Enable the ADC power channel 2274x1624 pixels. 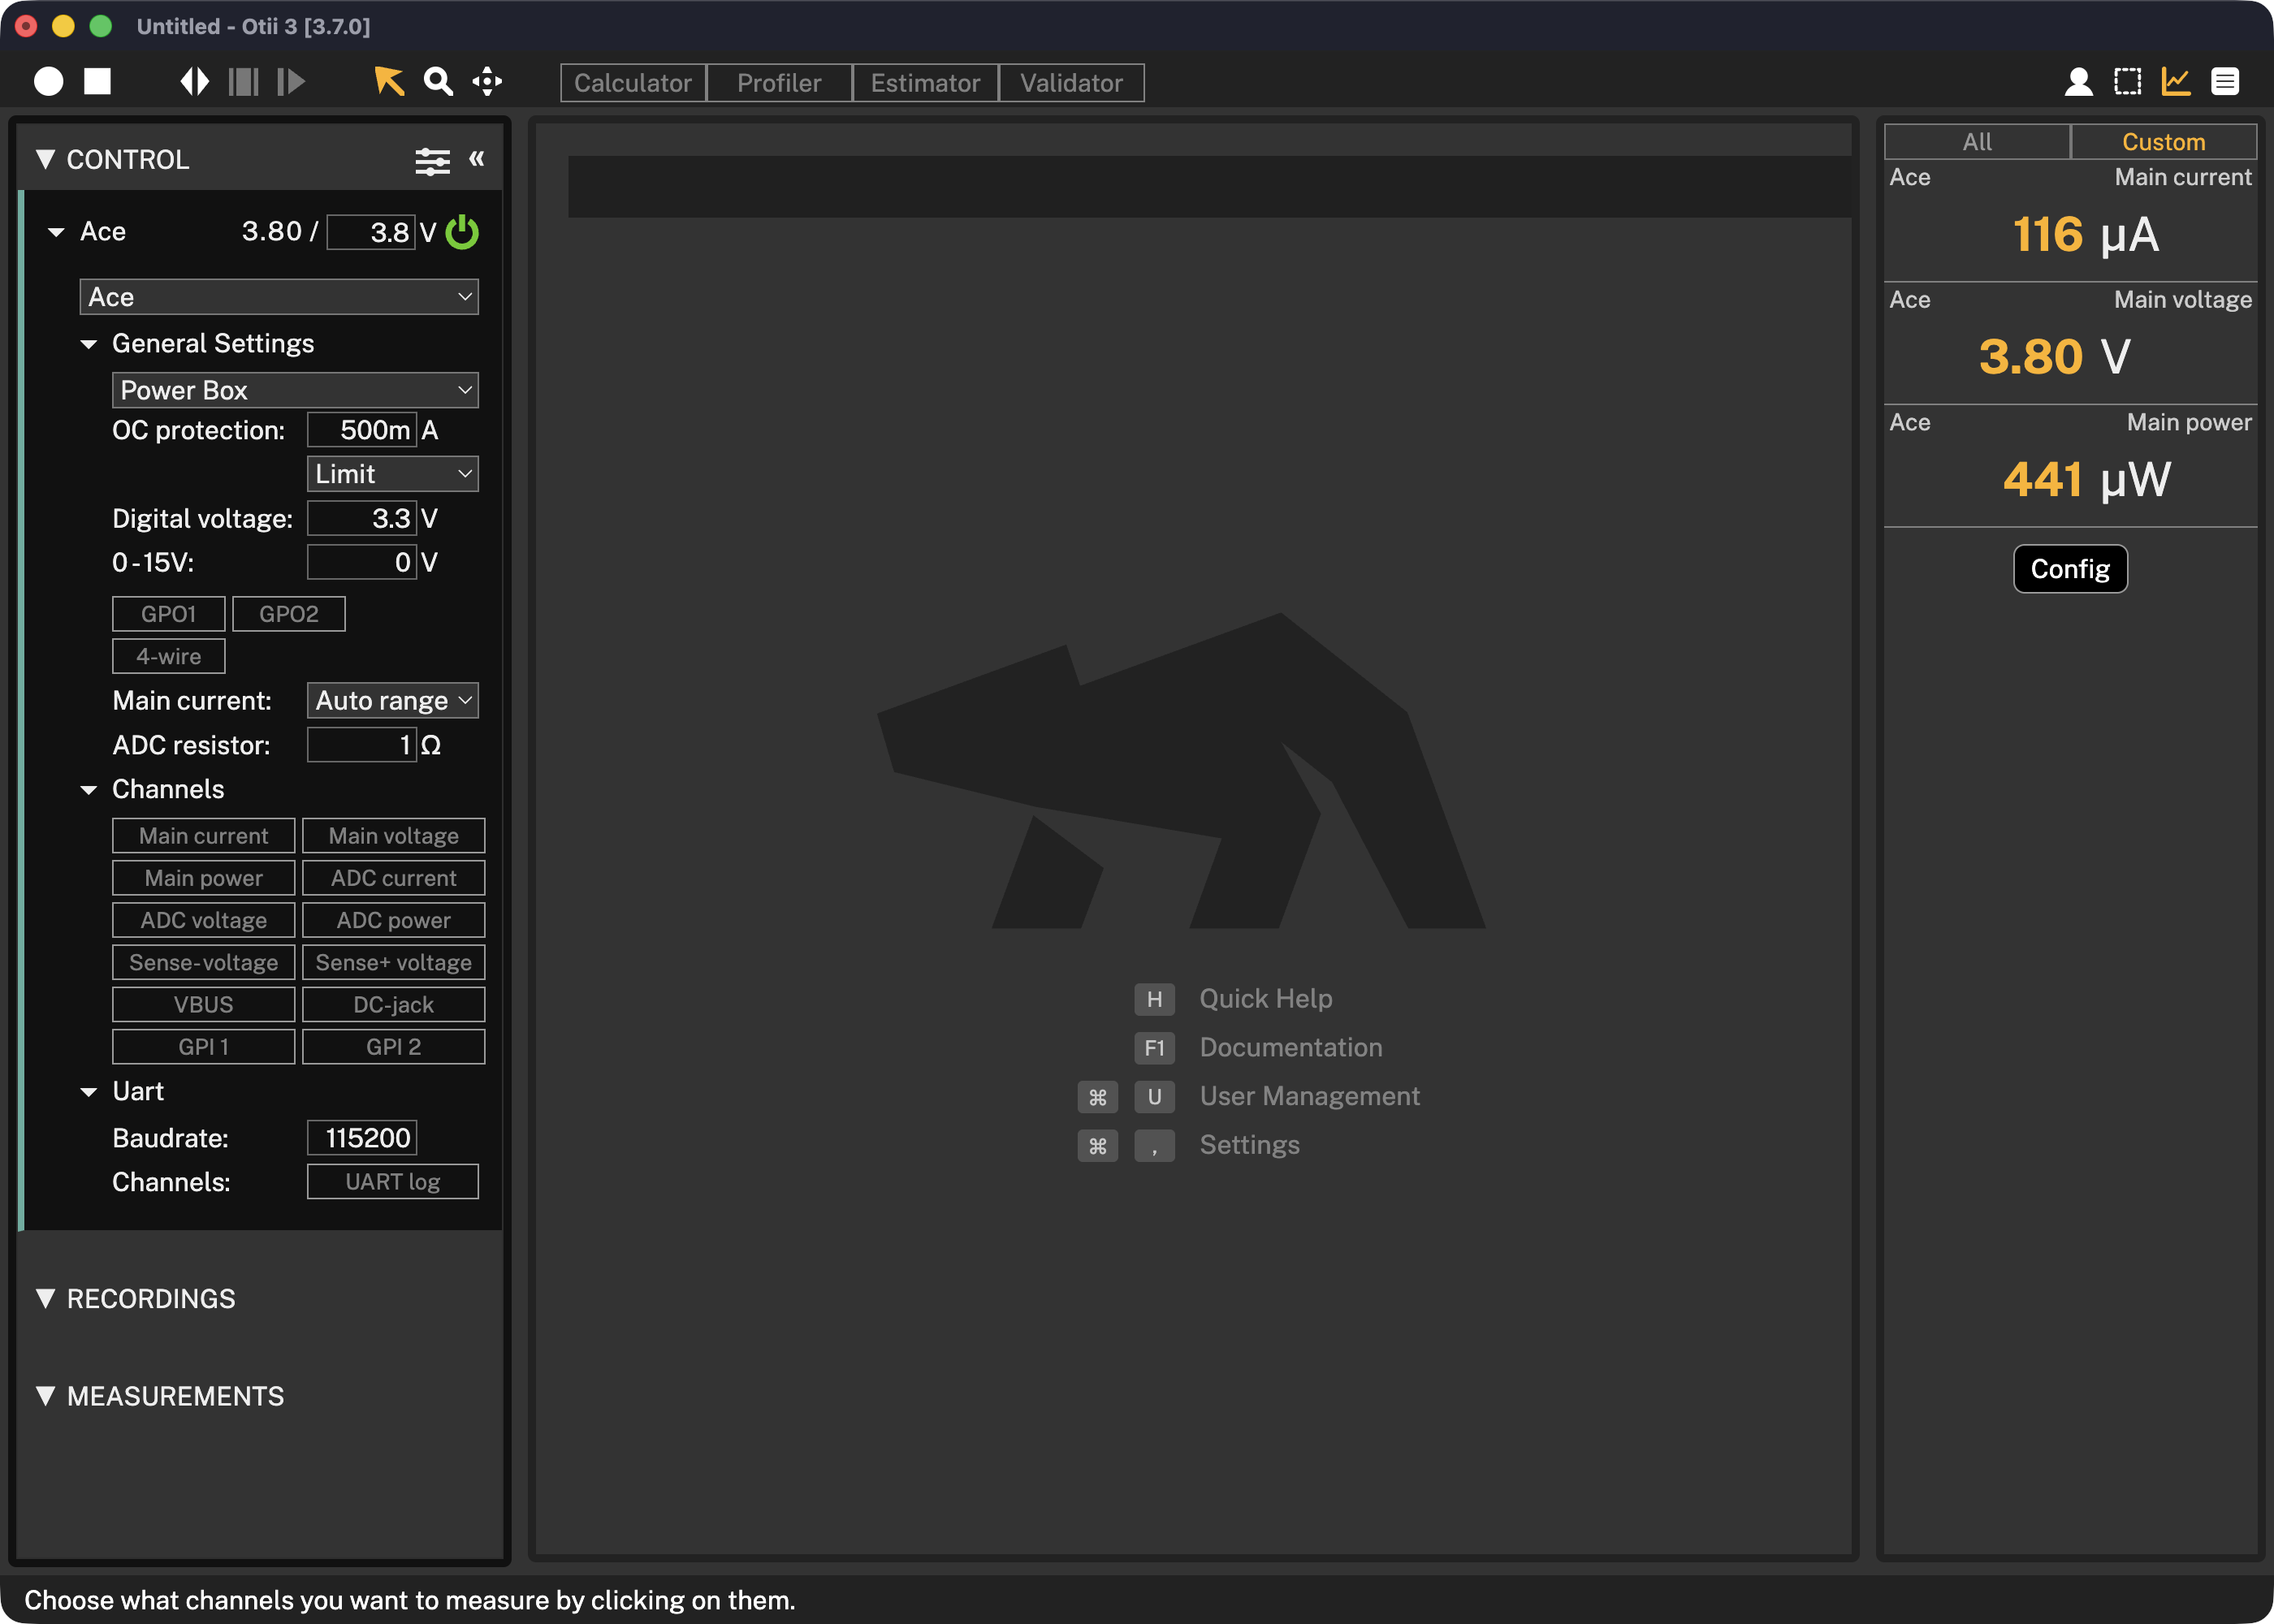tap(394, 920)
